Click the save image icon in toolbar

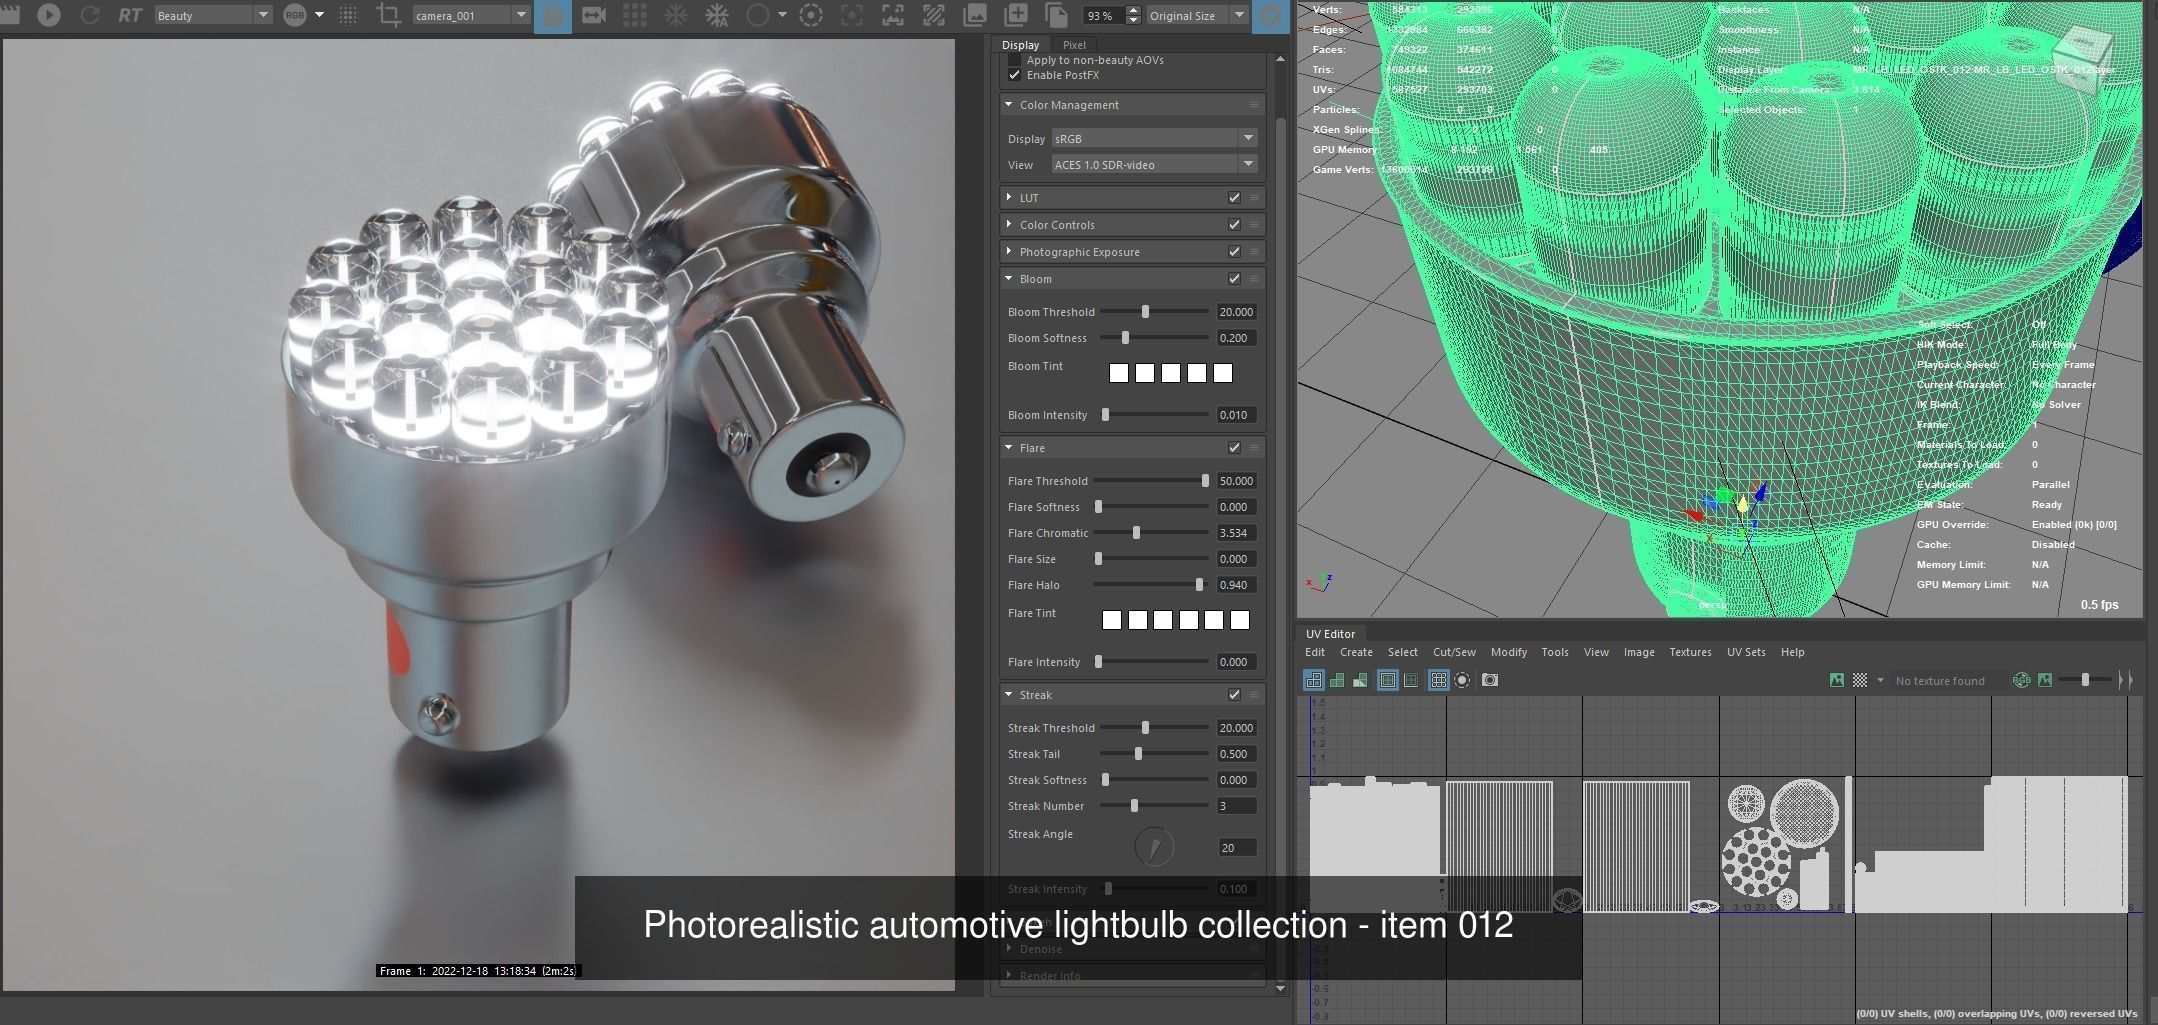click(x=974, y=15)
